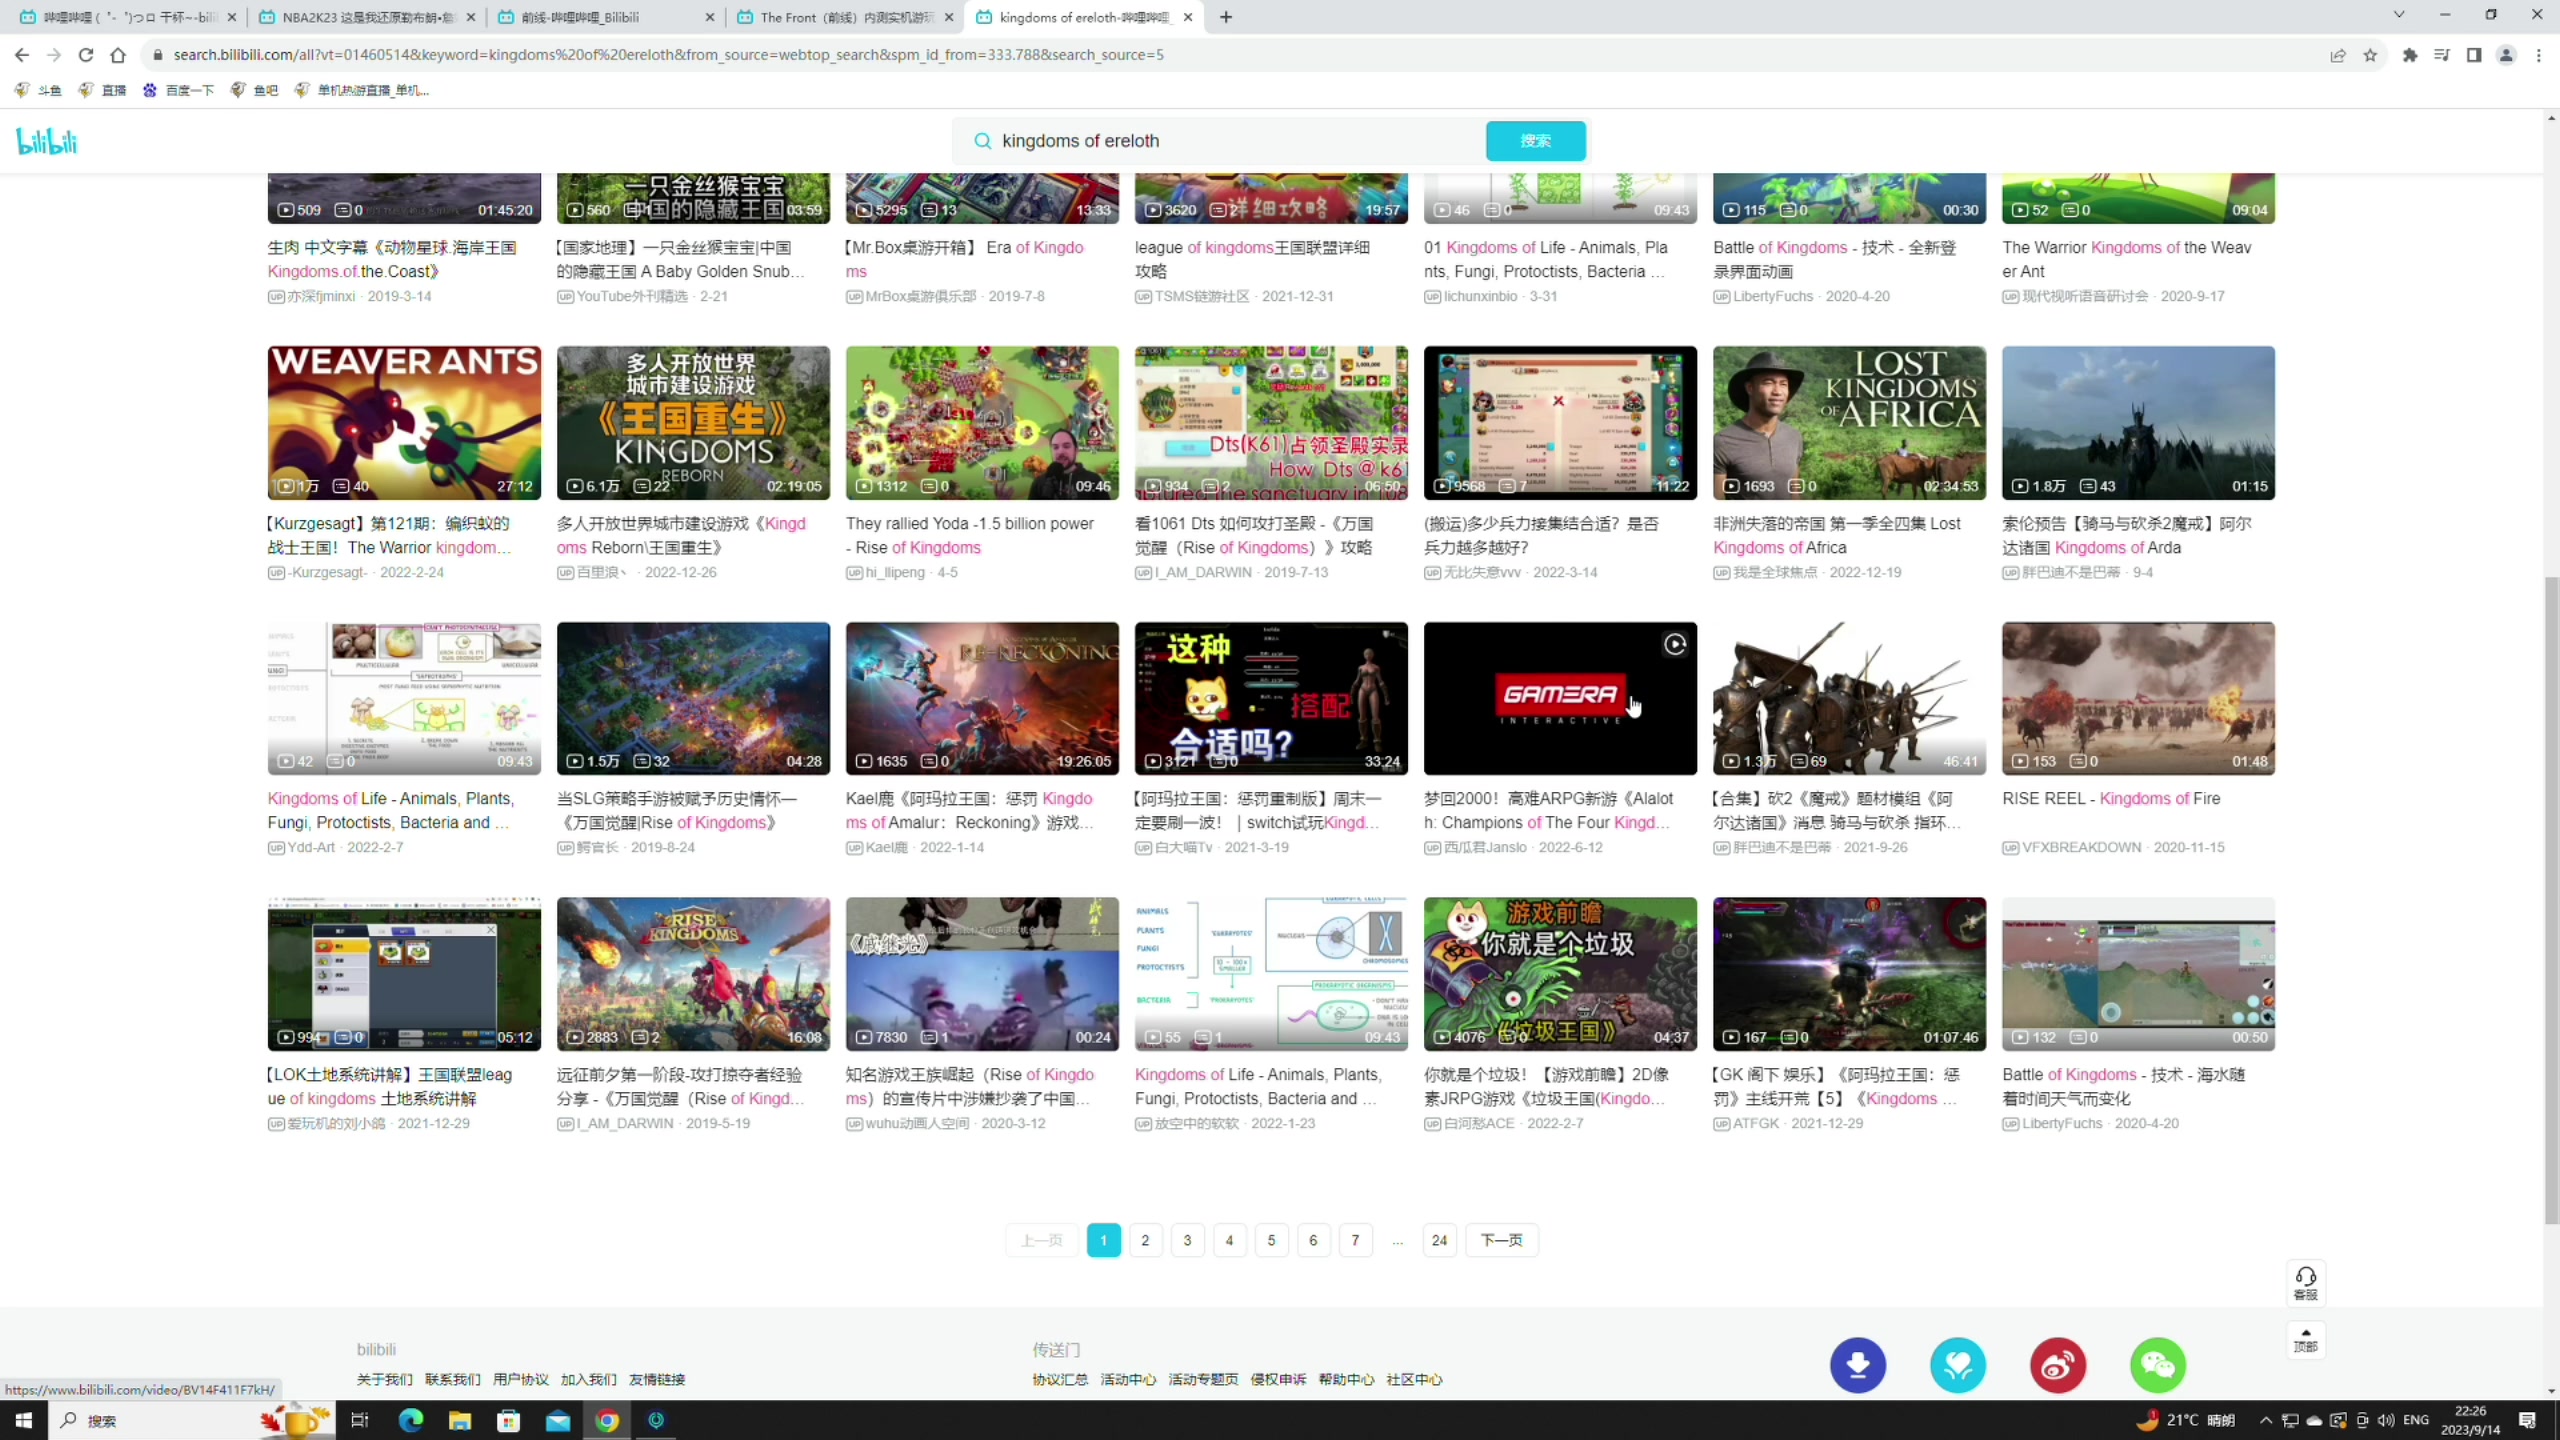Click the blue 搜索 search button
This screenshot has height=1440, width=2560.
point(1535,141)
